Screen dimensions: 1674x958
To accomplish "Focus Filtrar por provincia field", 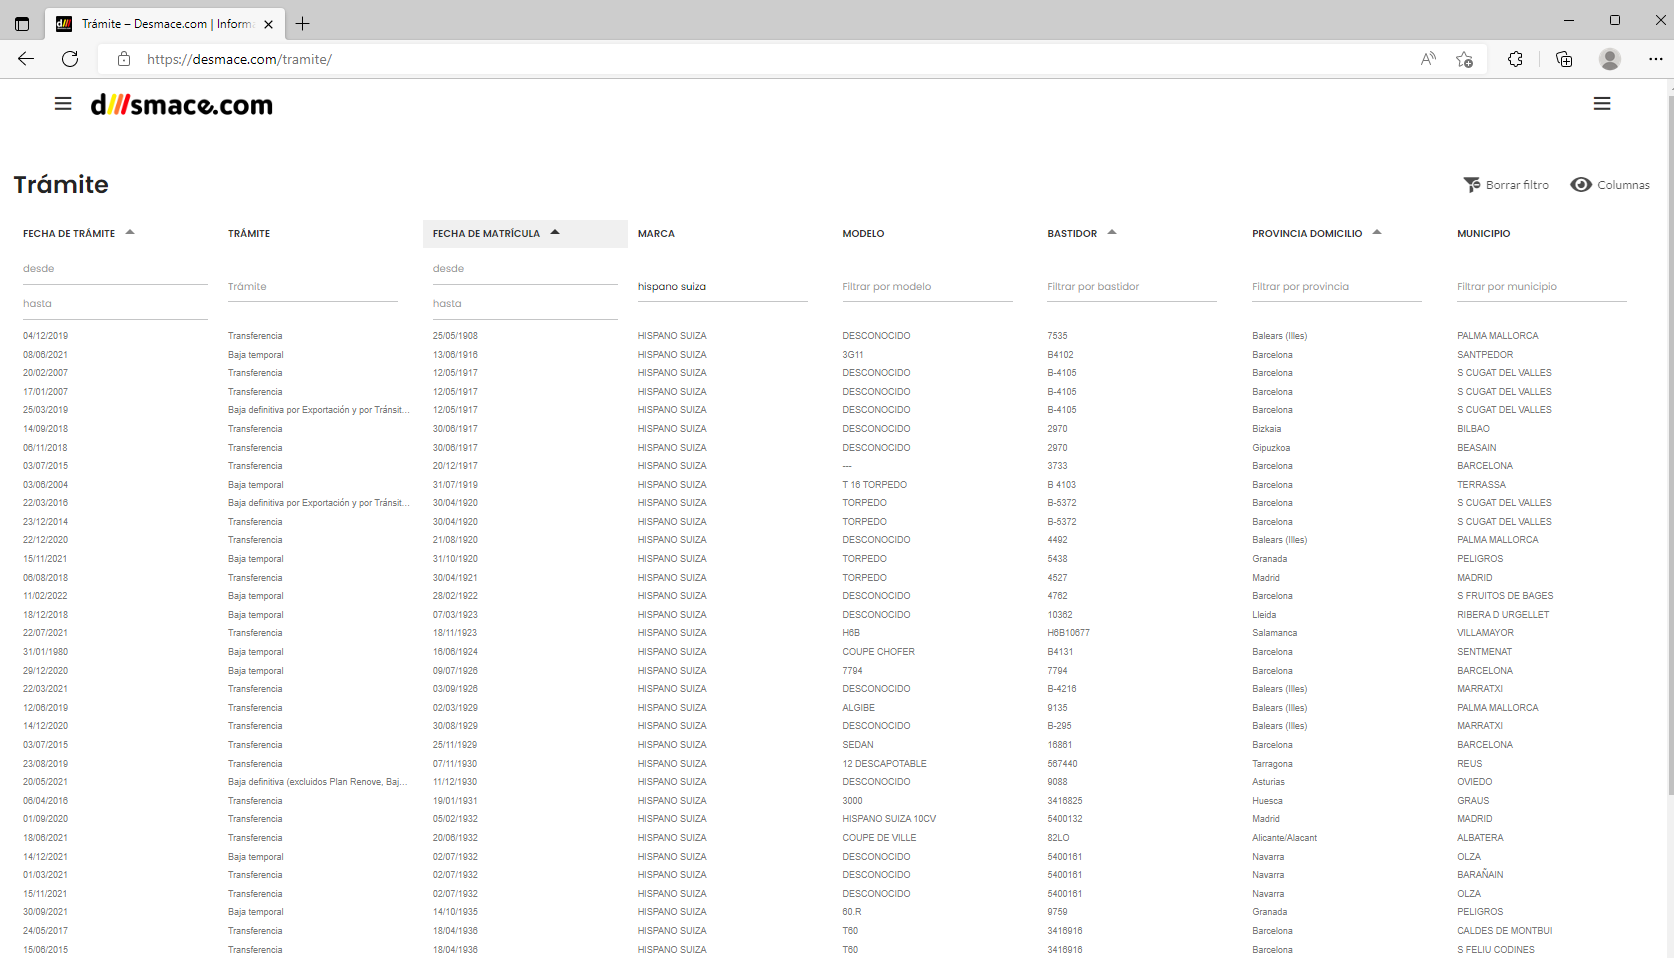I will point(1337,287).
